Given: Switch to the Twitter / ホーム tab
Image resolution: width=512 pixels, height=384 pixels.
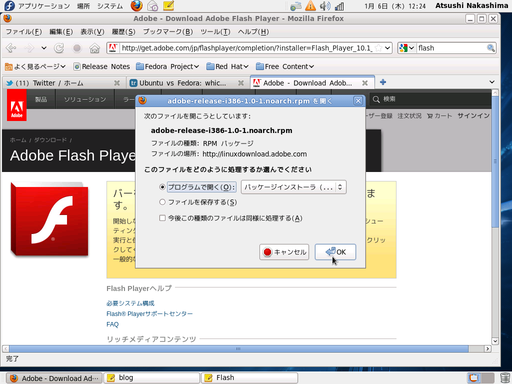Looking at the screenshot, I should [x=63, y=83].
